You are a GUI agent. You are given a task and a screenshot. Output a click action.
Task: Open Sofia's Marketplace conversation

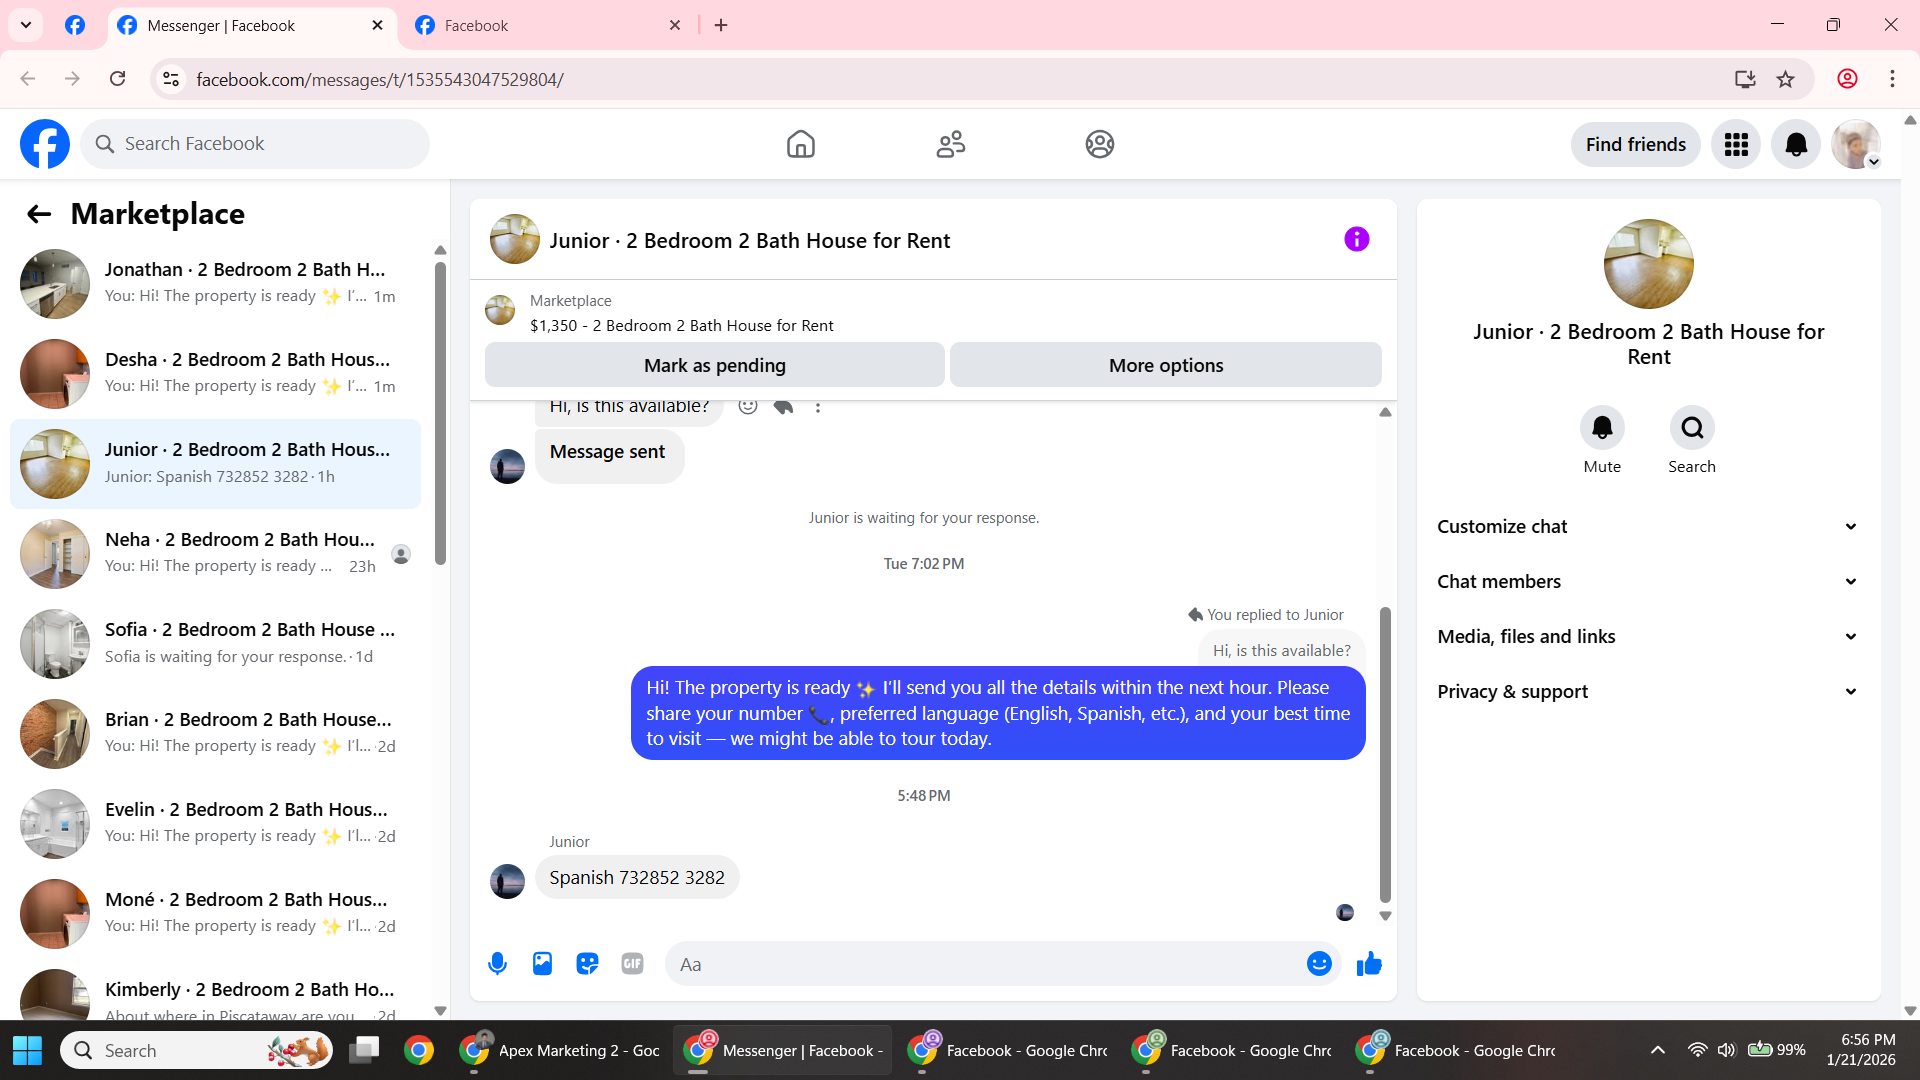215,643
